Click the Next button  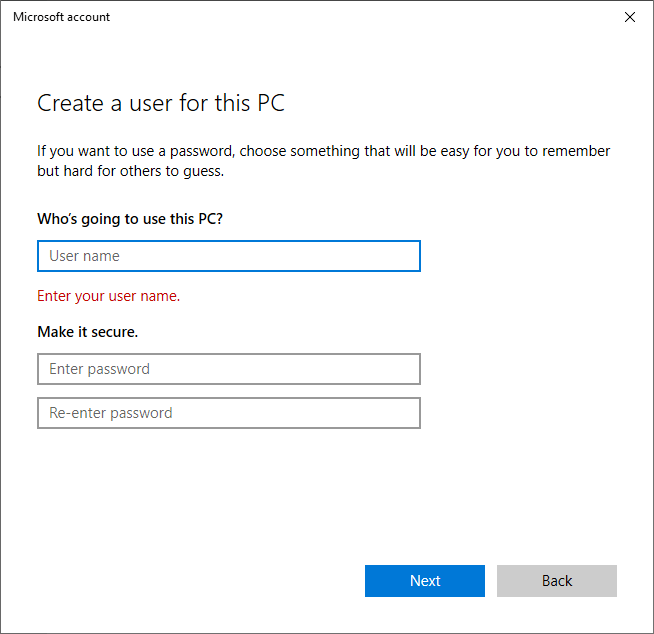coord(424,581)
